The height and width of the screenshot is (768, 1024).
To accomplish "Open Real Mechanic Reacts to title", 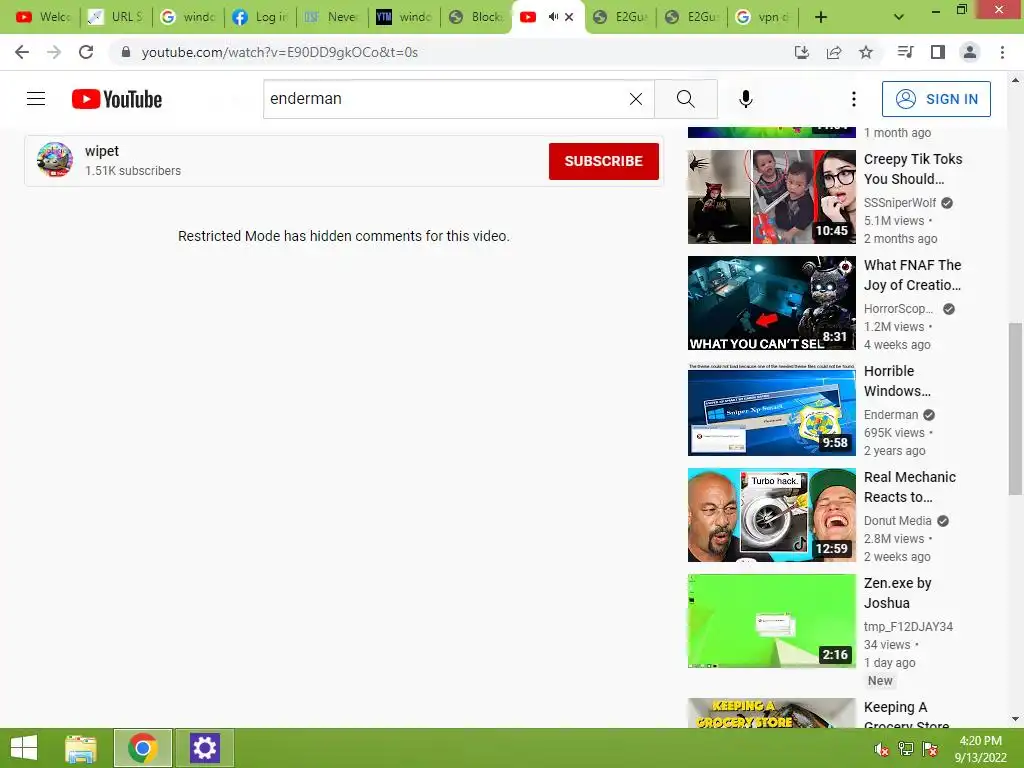I will tap(910, 487).
